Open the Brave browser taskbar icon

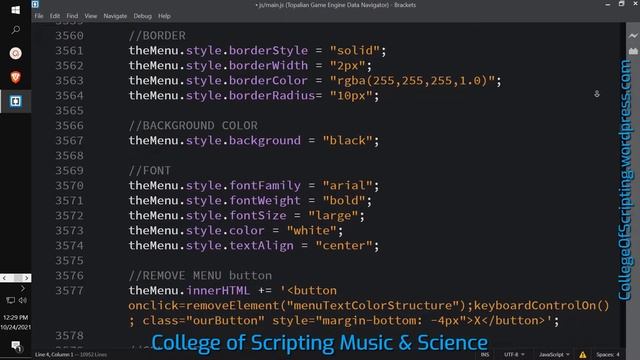(16, 77)
